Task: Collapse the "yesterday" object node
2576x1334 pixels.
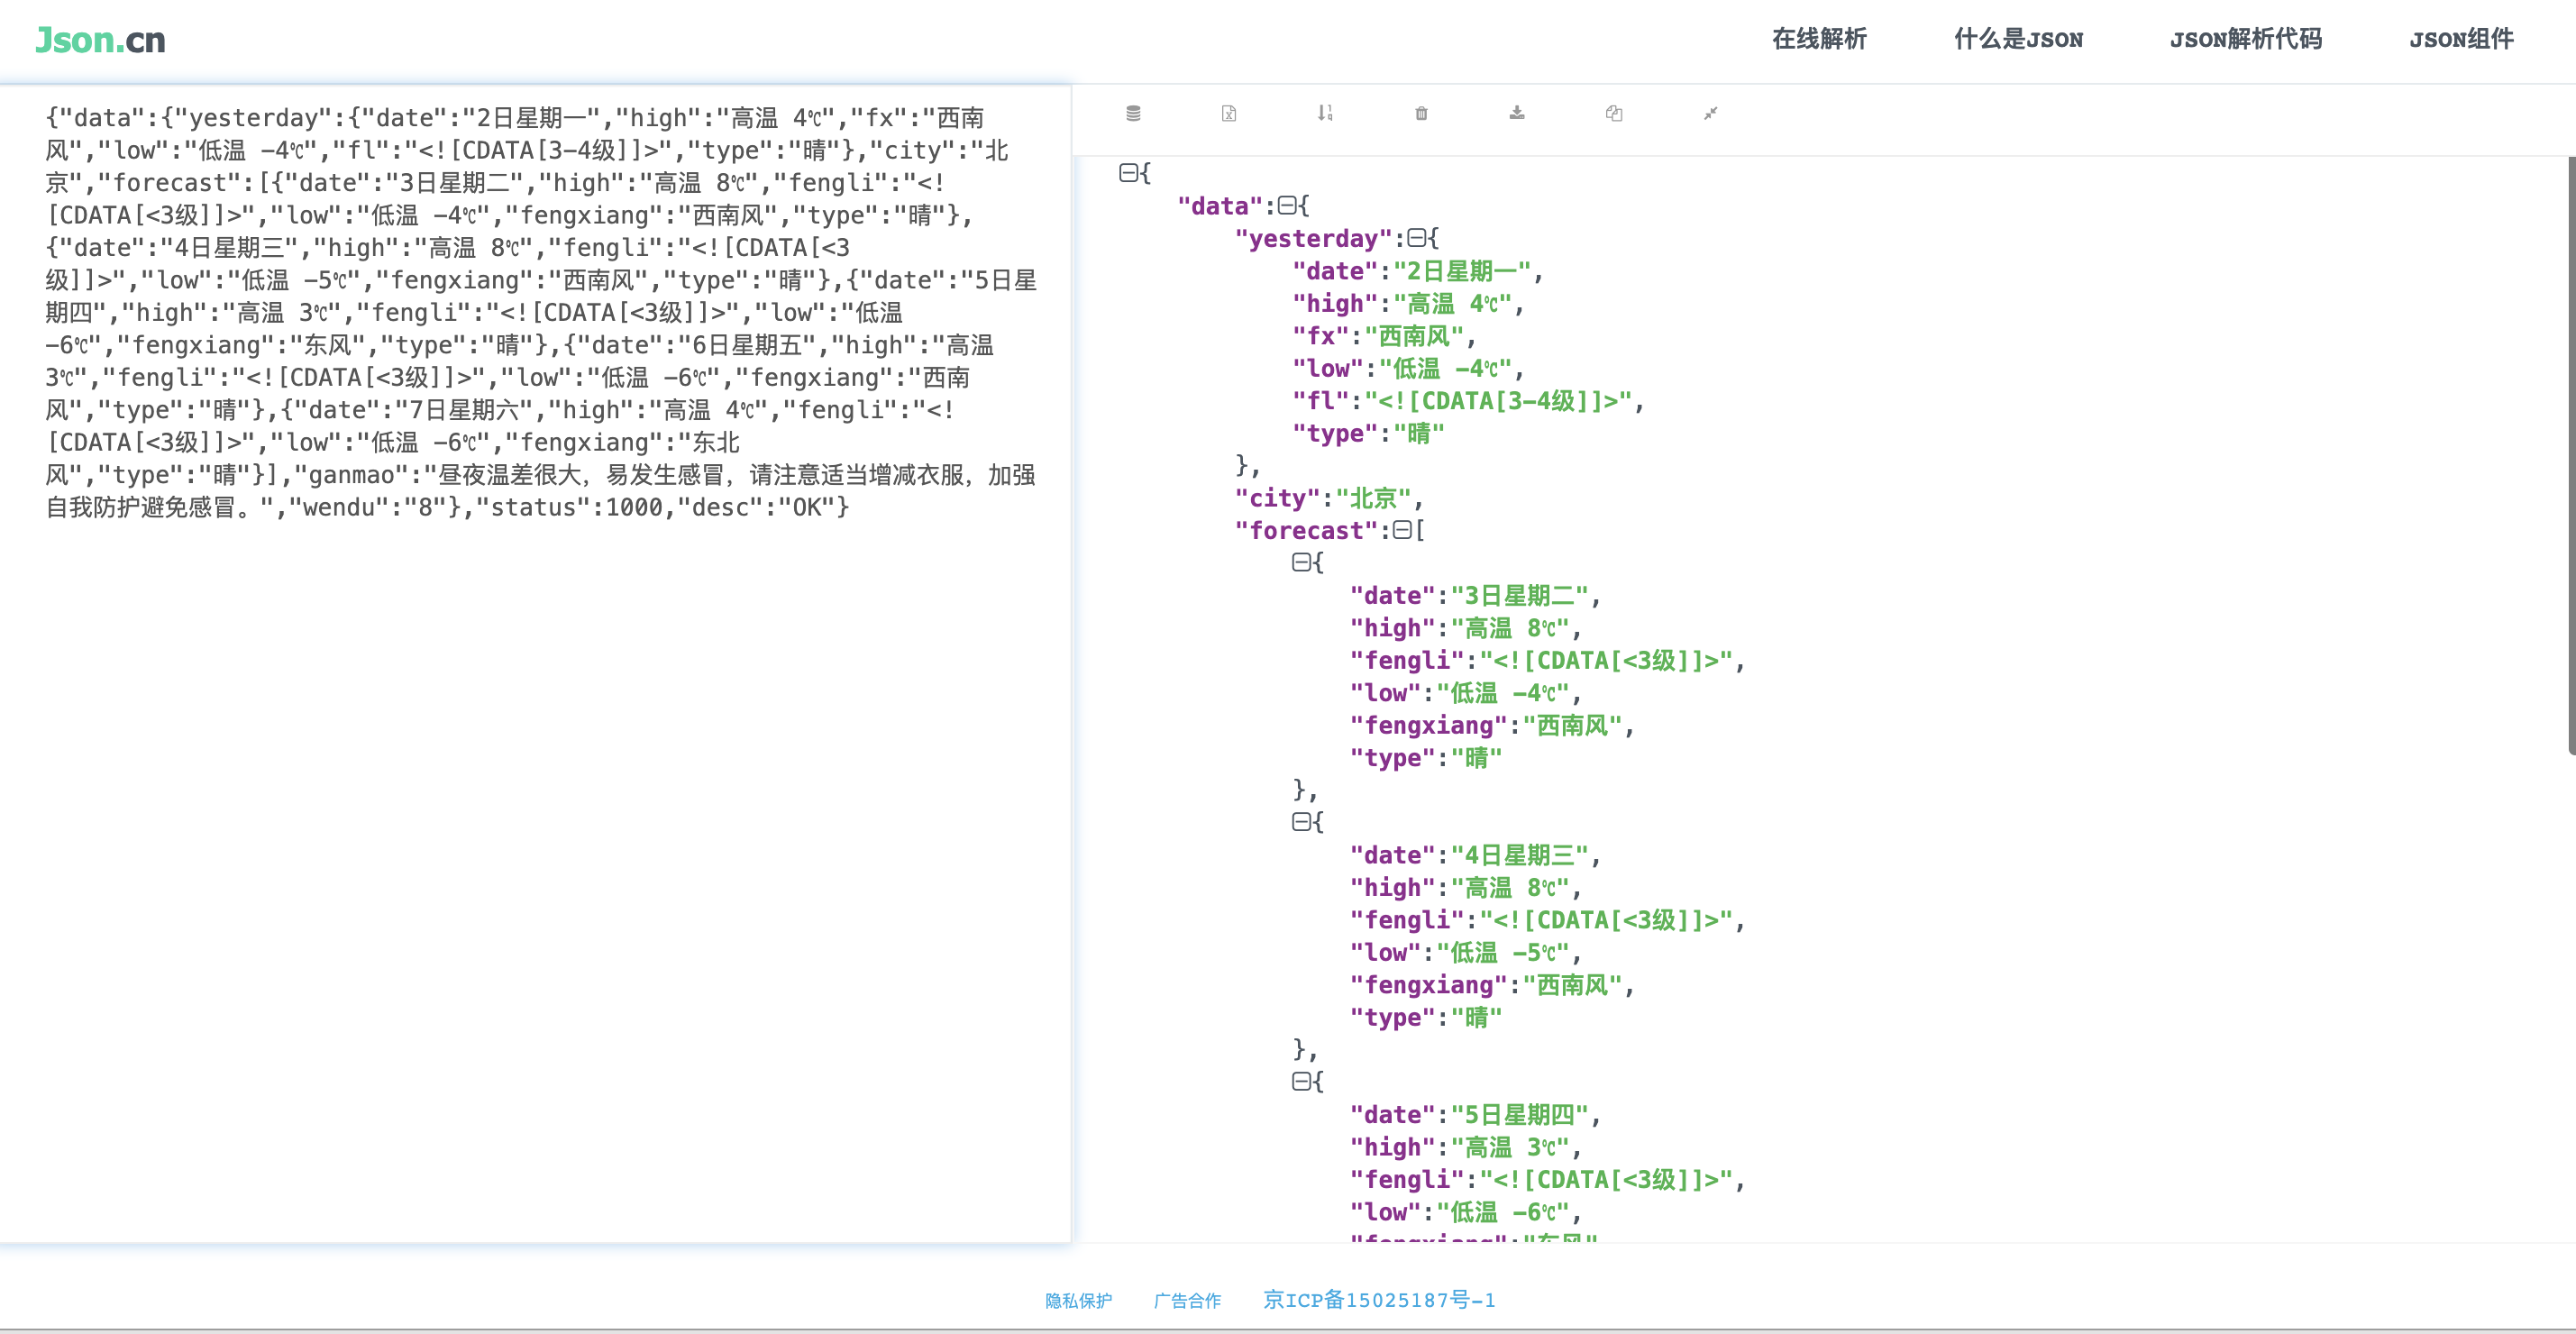Action: [1416, 238]
